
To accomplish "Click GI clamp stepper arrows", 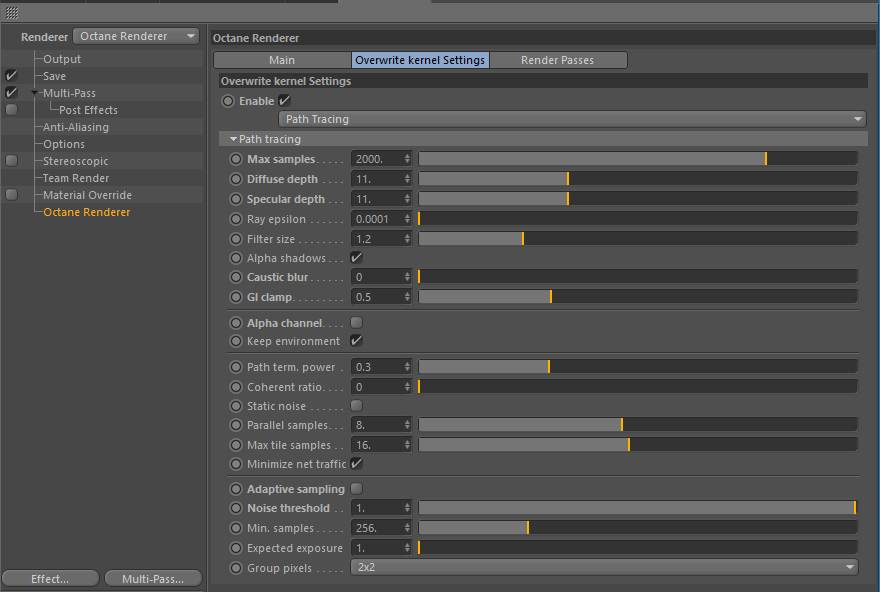I will [x=407, y=297].
